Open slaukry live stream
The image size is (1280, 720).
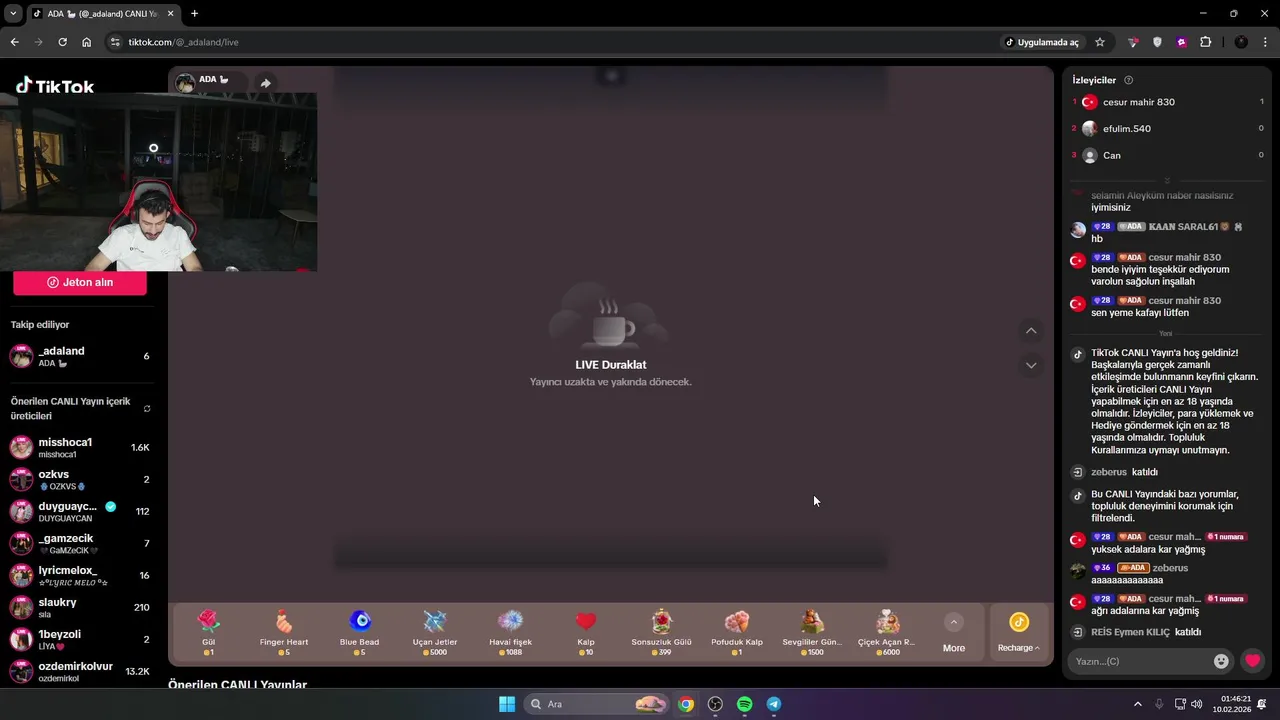(x=80, y=607)
